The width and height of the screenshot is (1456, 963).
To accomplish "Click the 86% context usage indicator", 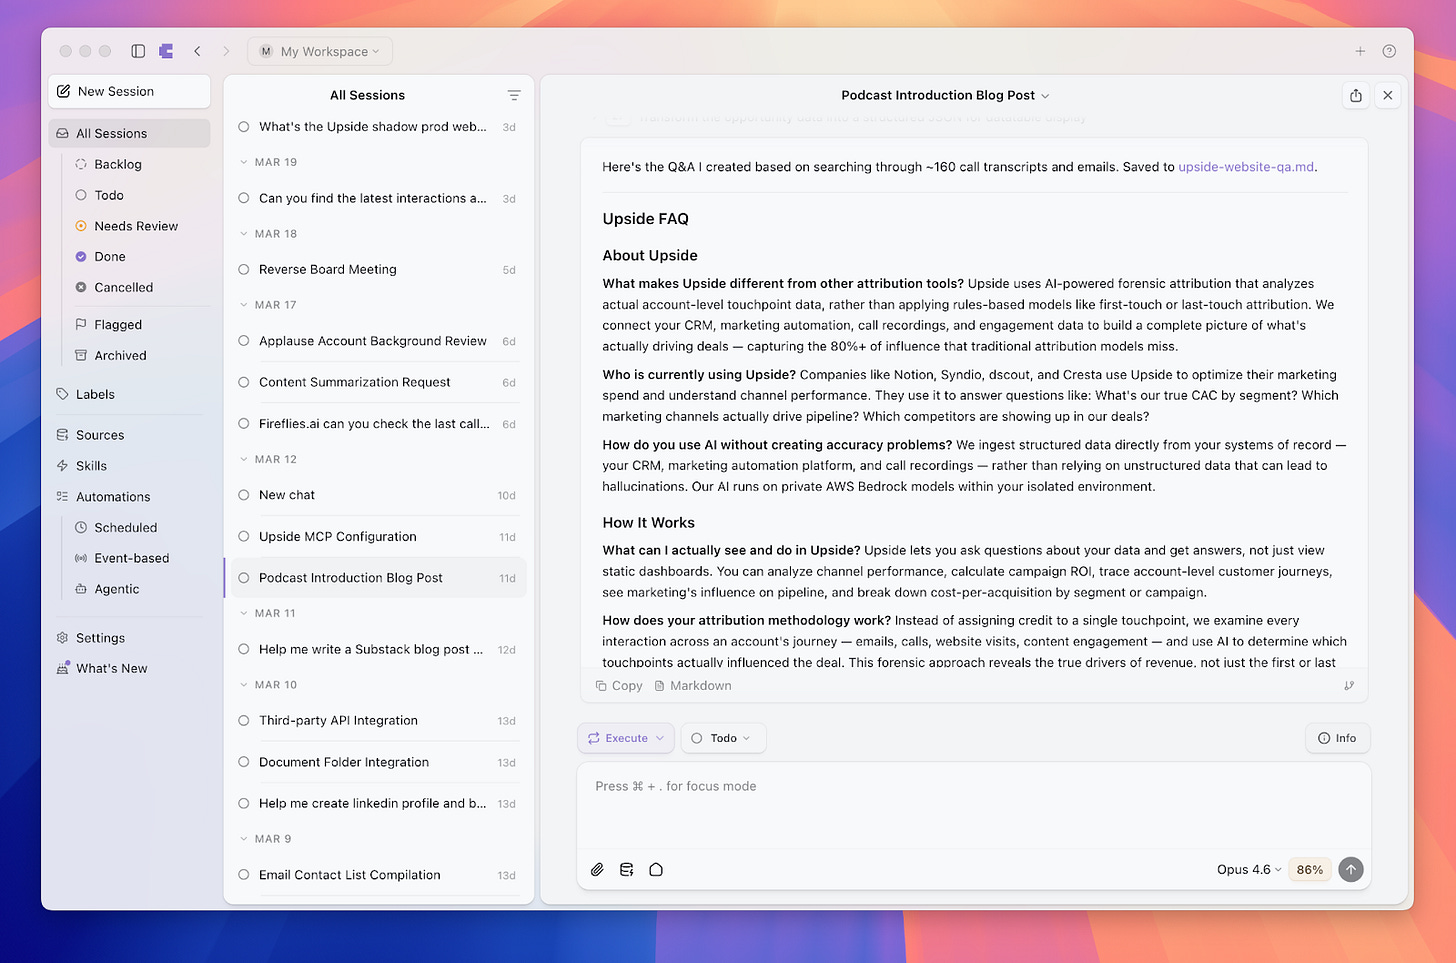I will click(x=1309, y=869).
